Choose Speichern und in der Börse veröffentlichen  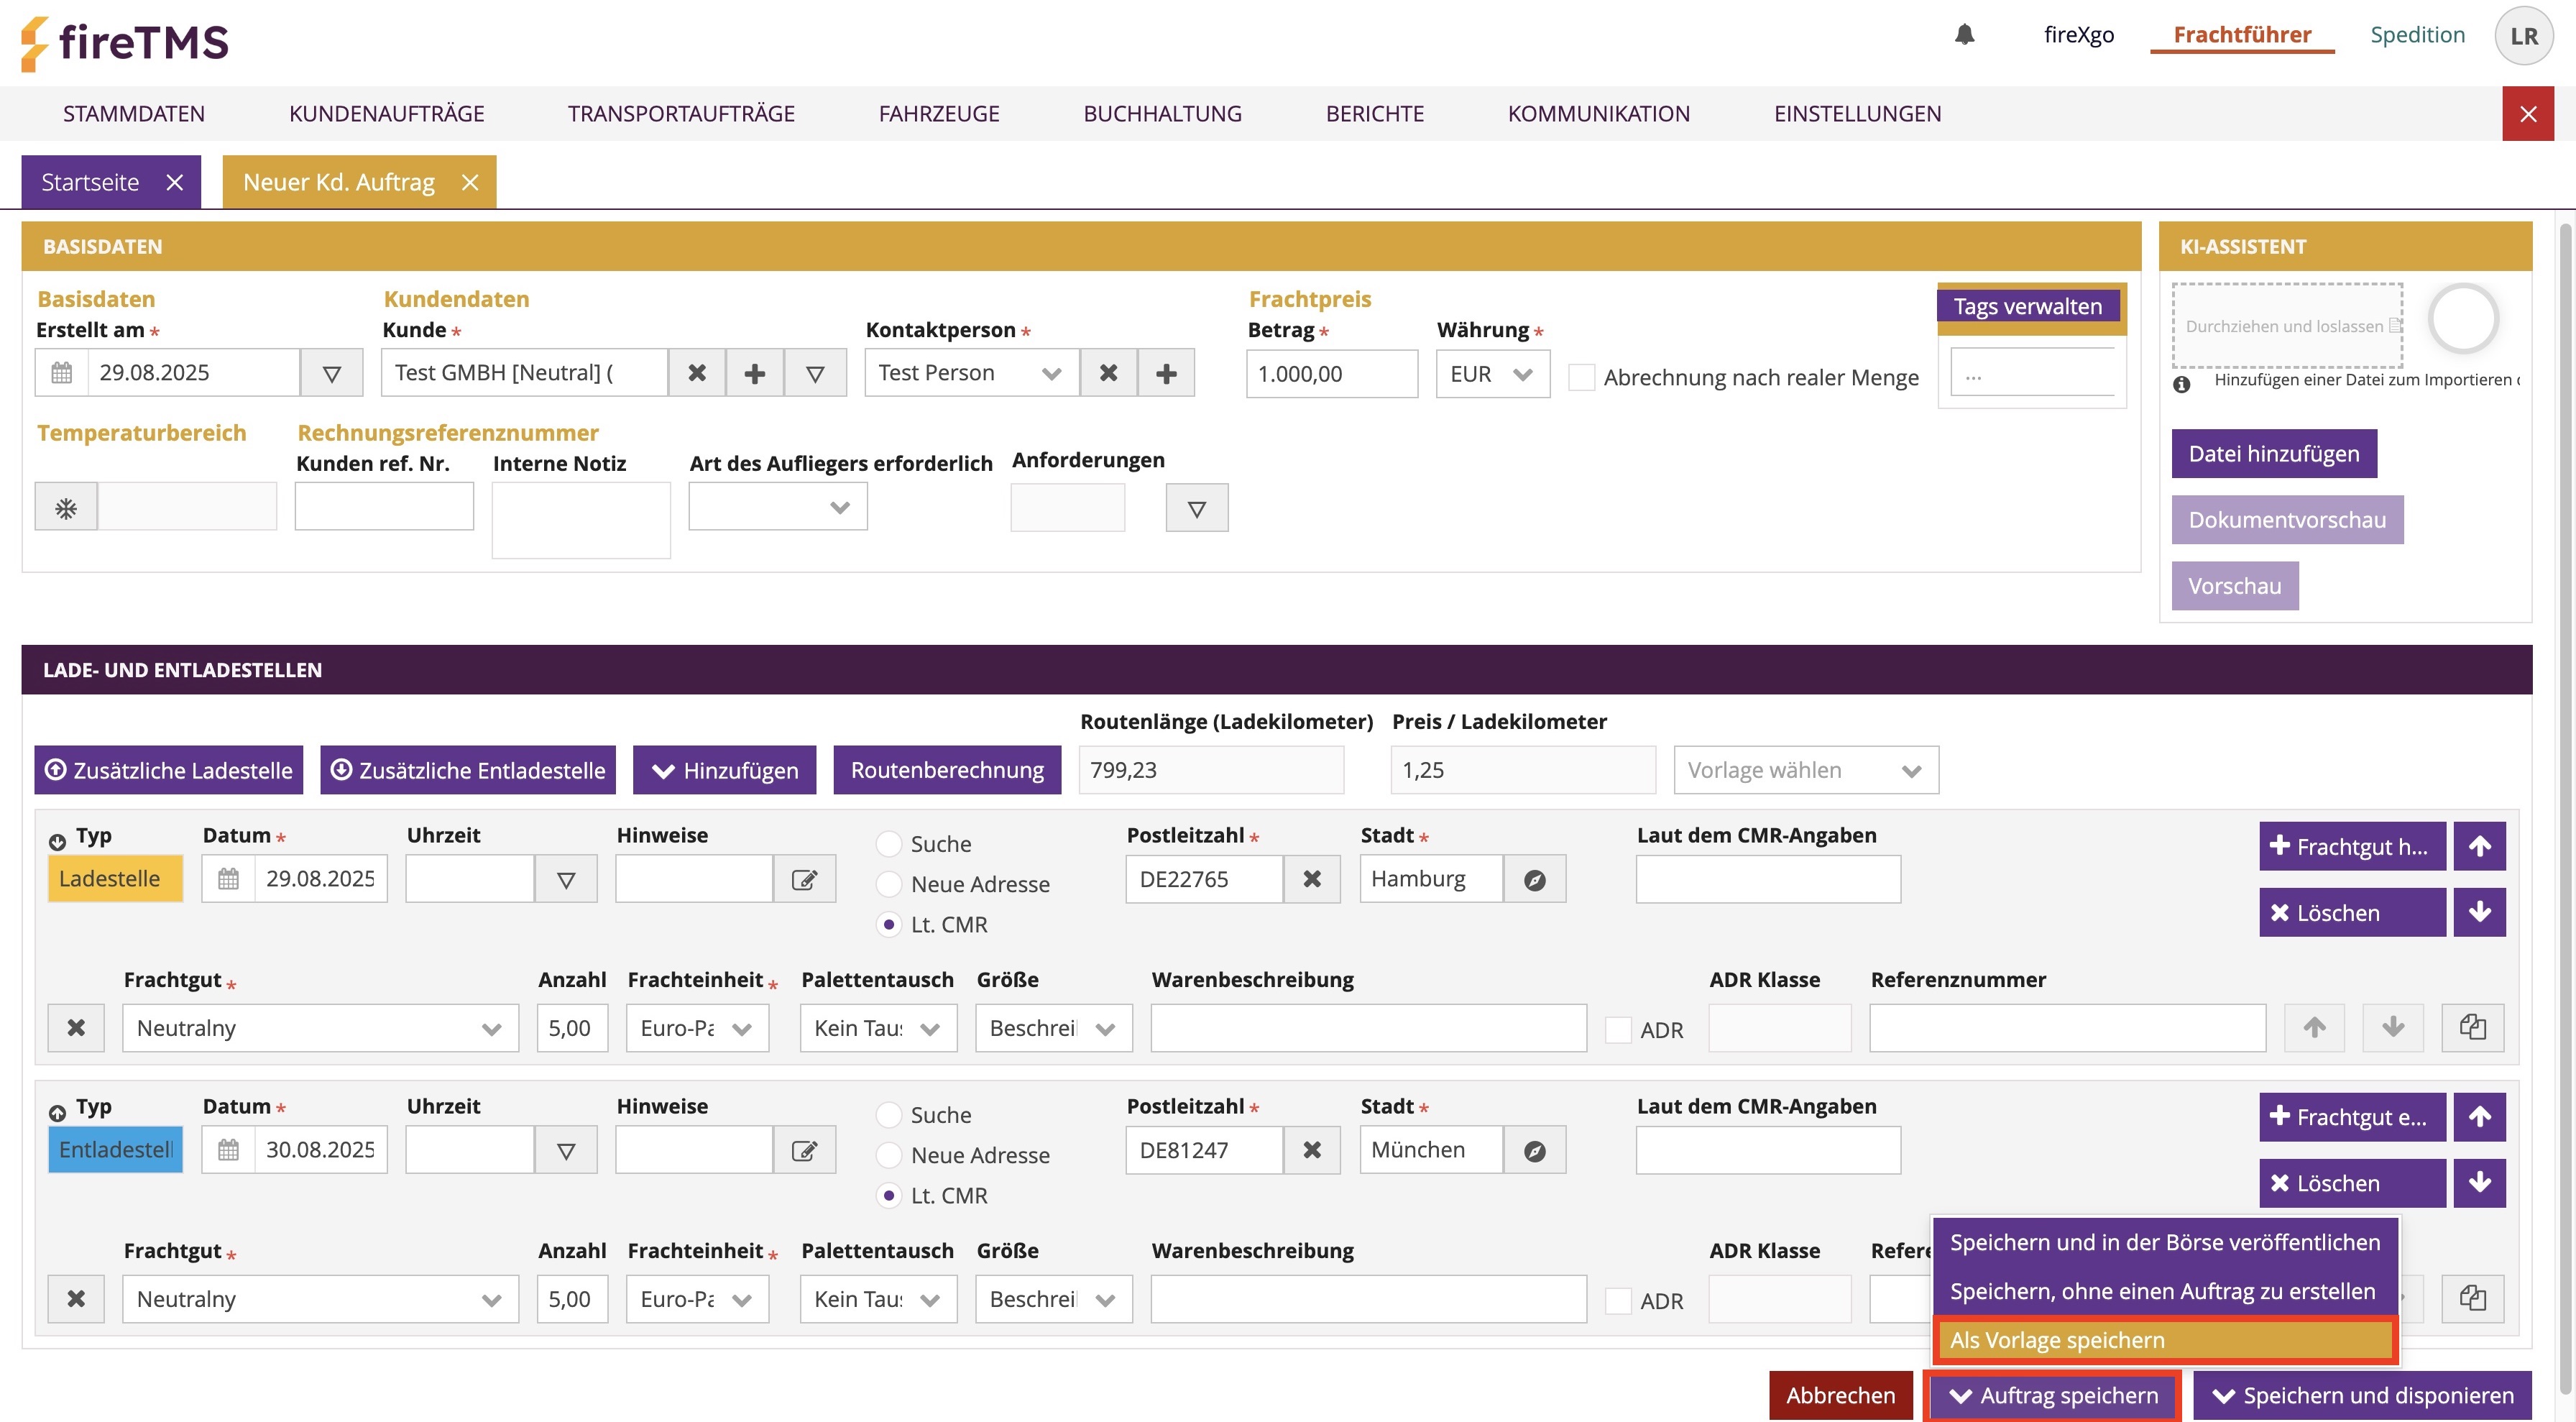pyautogui.click(x=2165, y=1242)
